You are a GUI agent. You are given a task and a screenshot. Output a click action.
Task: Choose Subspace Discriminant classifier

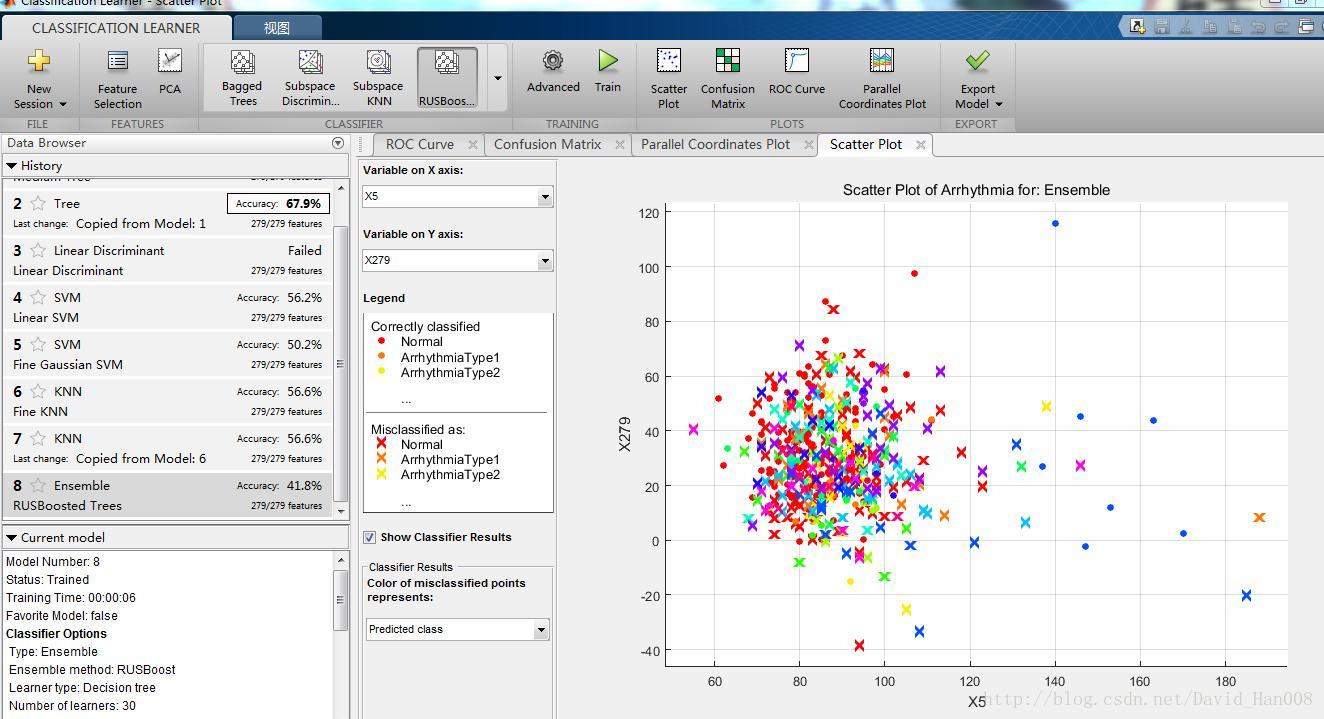310,78
